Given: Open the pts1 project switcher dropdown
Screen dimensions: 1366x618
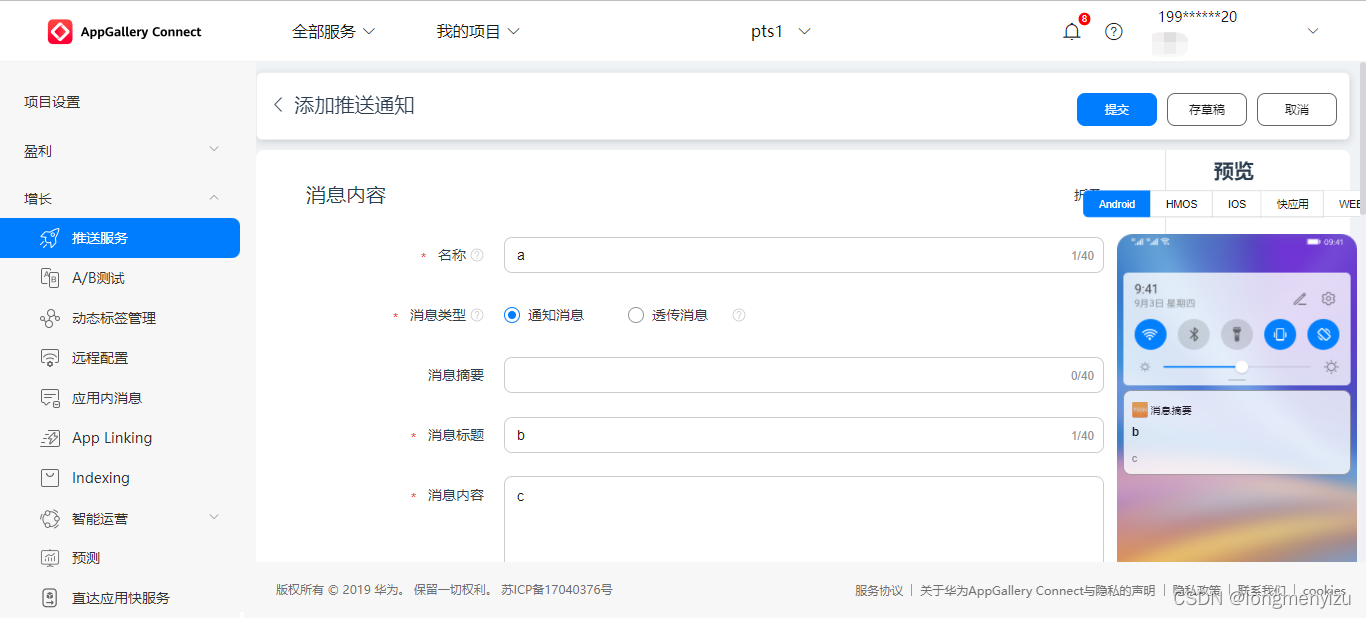Looking at the screenshot, I should coord(781,31).
